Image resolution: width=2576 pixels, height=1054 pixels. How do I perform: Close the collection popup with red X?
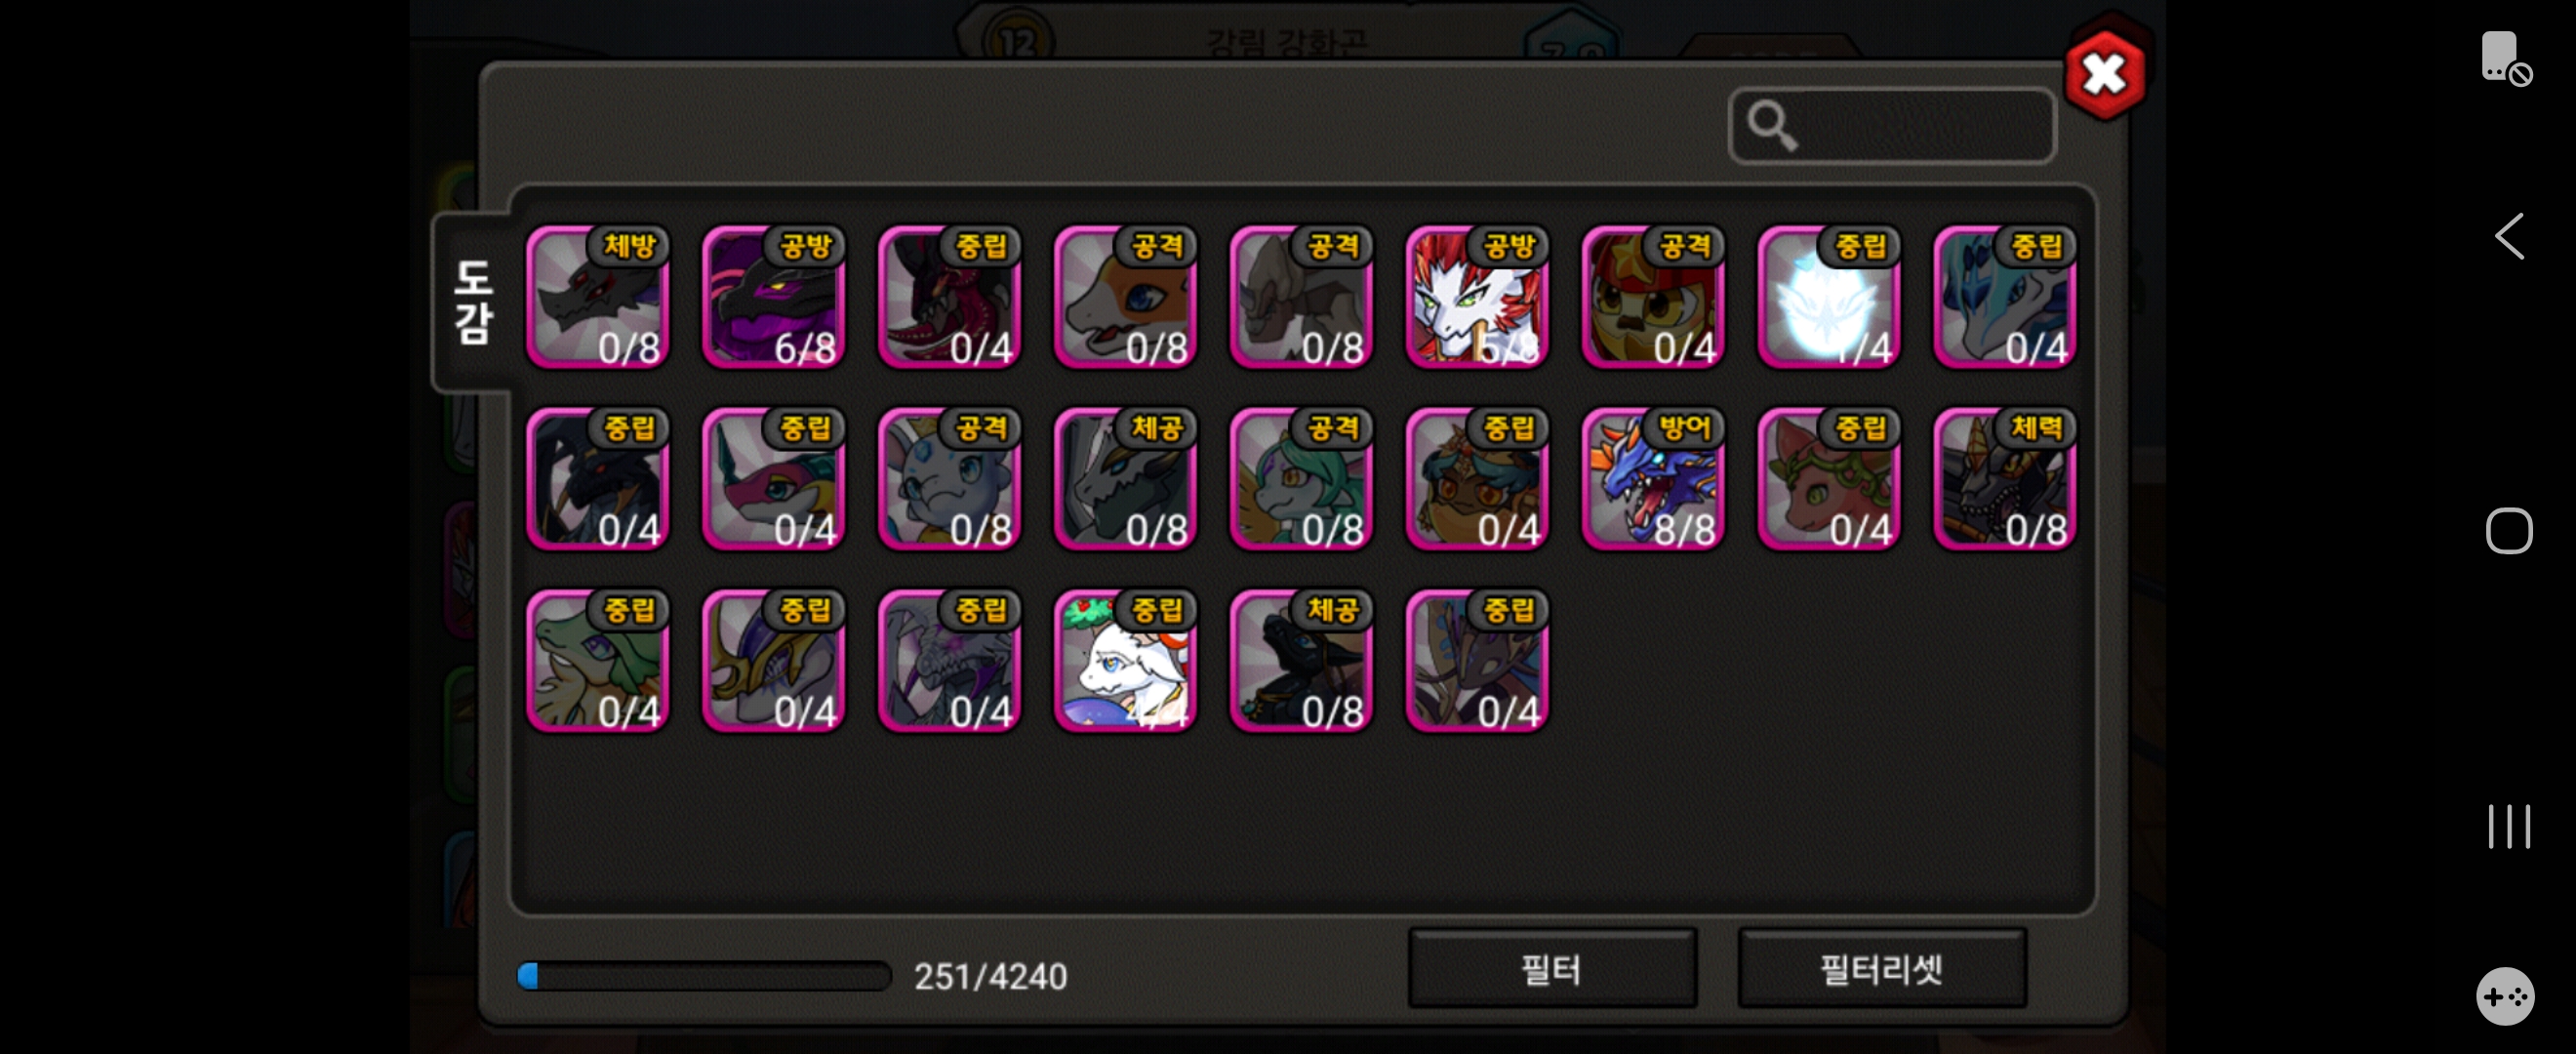click(2105, 73)
